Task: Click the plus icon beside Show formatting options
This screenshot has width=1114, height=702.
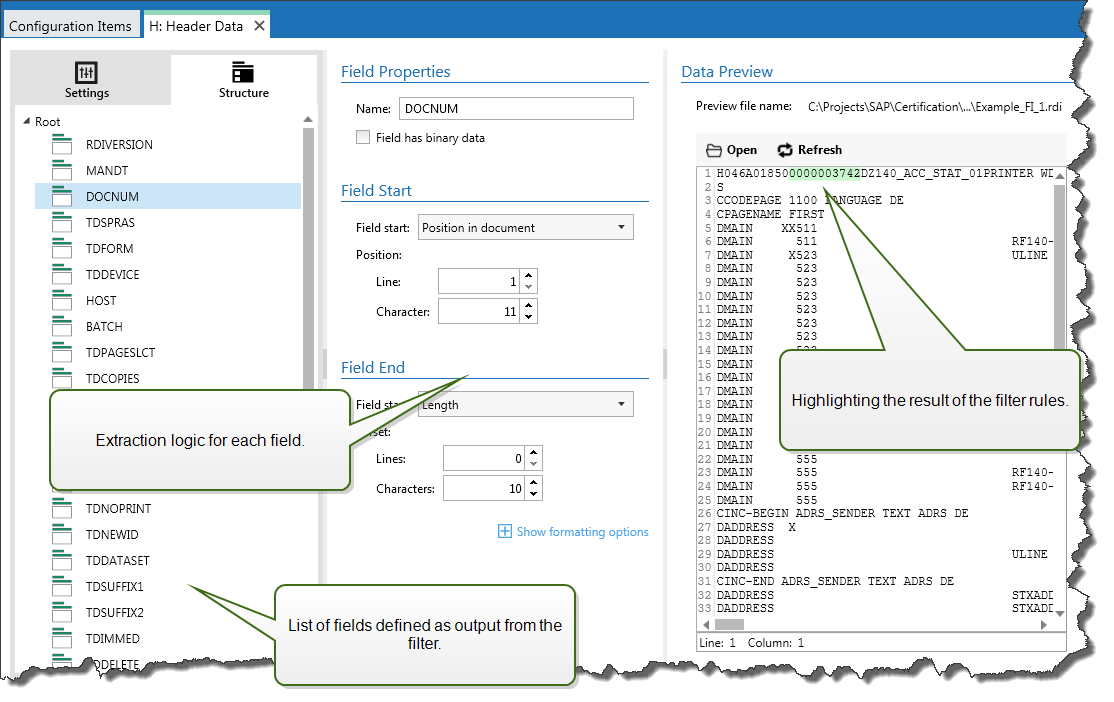Action: point(505,532)
